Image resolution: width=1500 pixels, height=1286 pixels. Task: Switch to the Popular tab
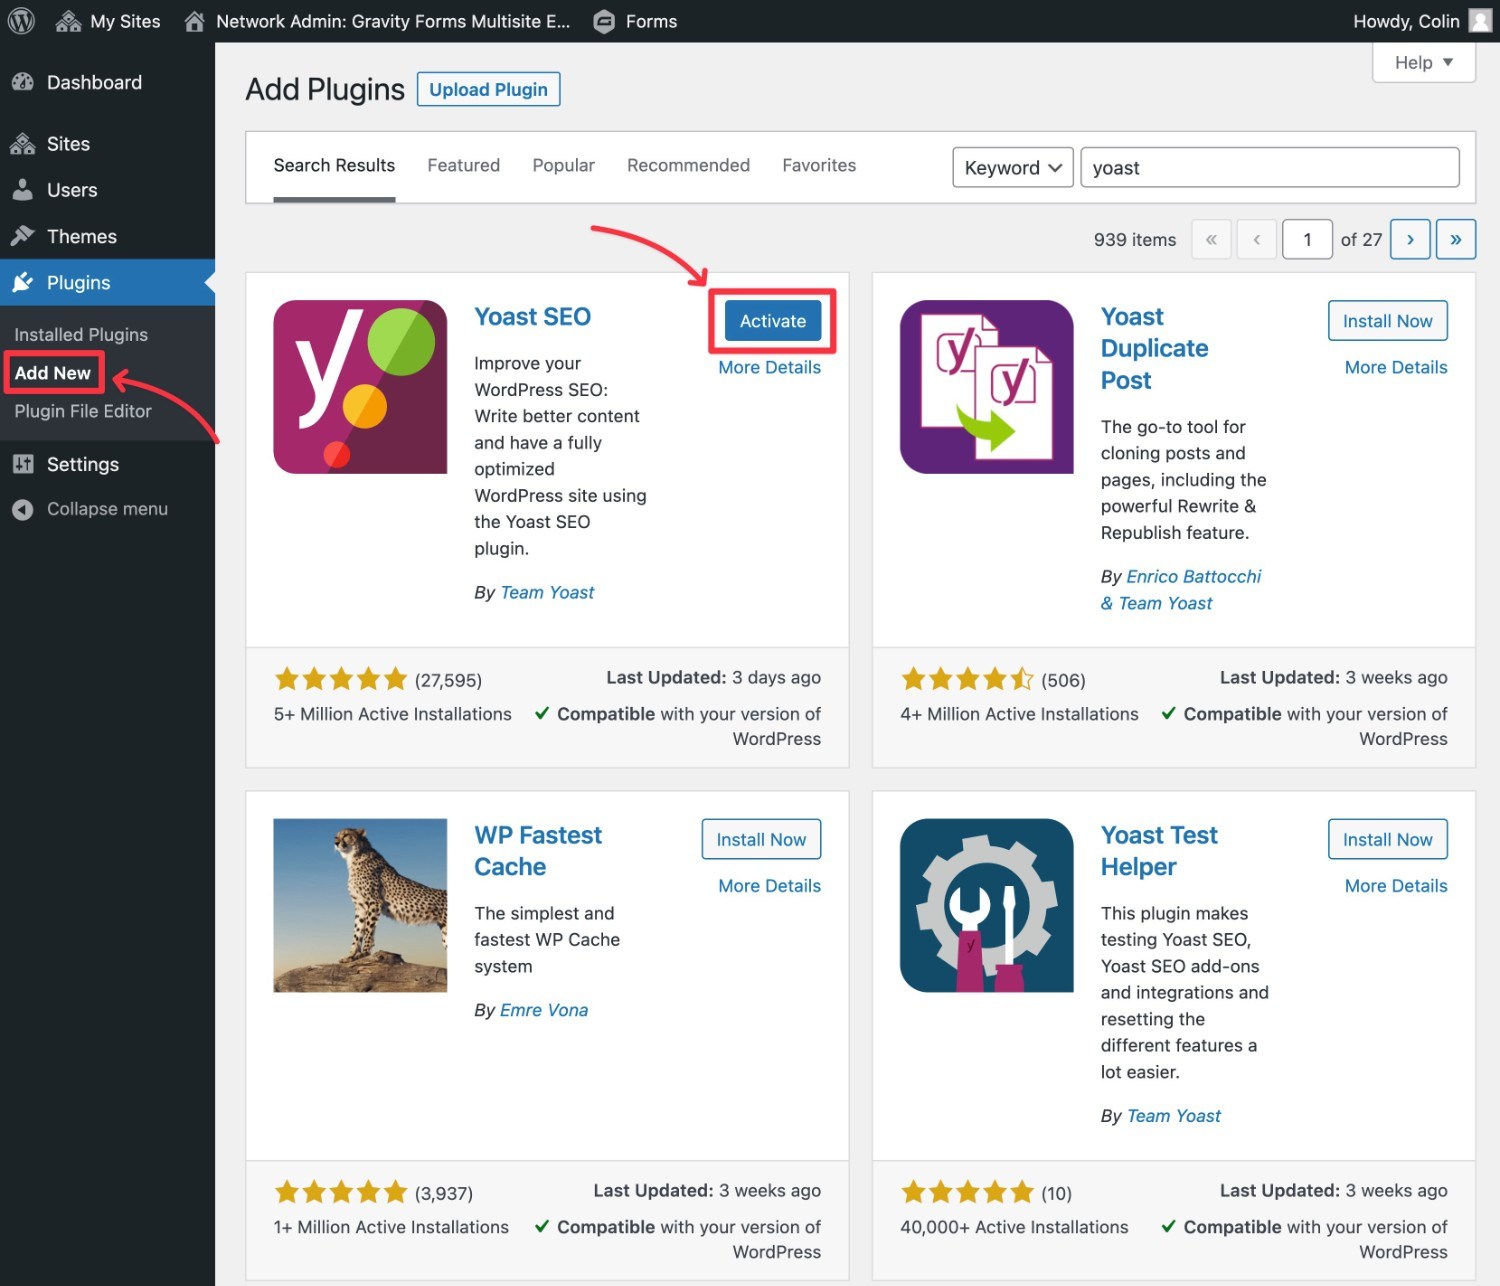click(x=563, y=165)
